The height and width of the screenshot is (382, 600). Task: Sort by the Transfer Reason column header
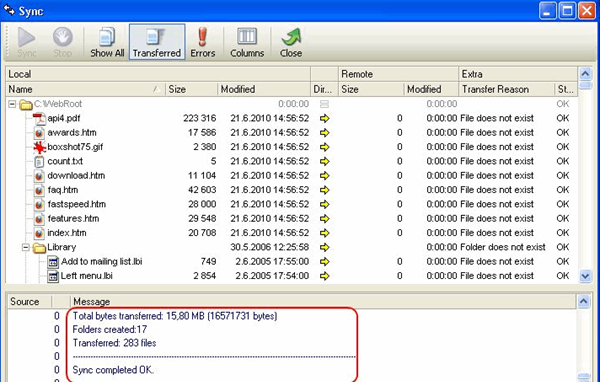click(x=506, y=89)
